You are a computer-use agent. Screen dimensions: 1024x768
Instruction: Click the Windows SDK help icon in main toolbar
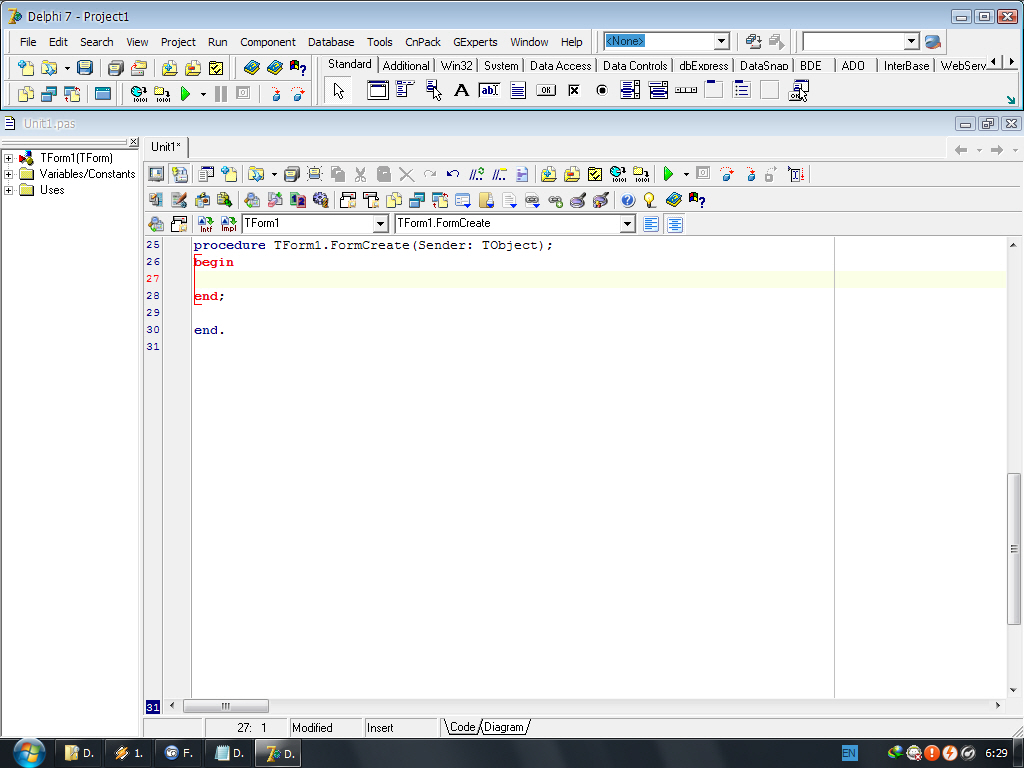pos(298,67)
